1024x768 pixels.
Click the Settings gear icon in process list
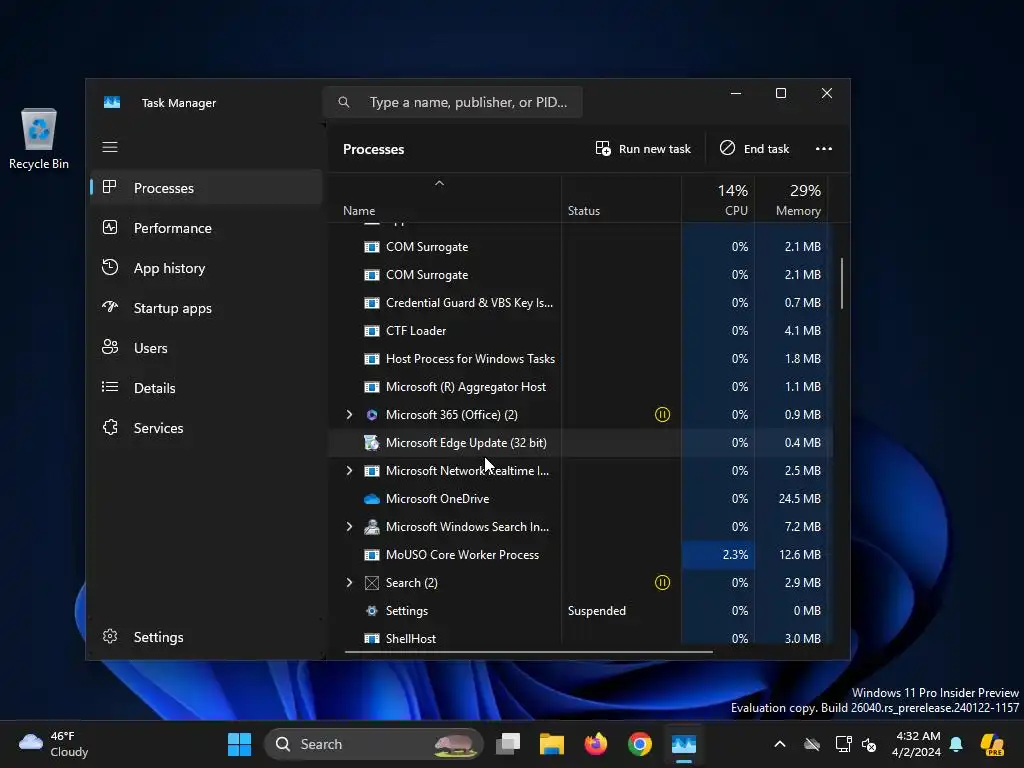372,611
